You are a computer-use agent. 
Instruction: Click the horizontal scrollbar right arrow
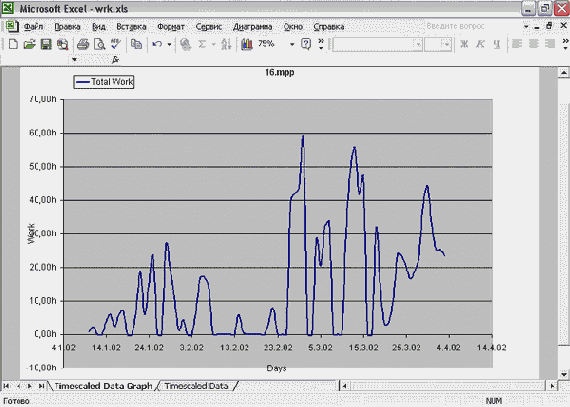click(552, 386)
